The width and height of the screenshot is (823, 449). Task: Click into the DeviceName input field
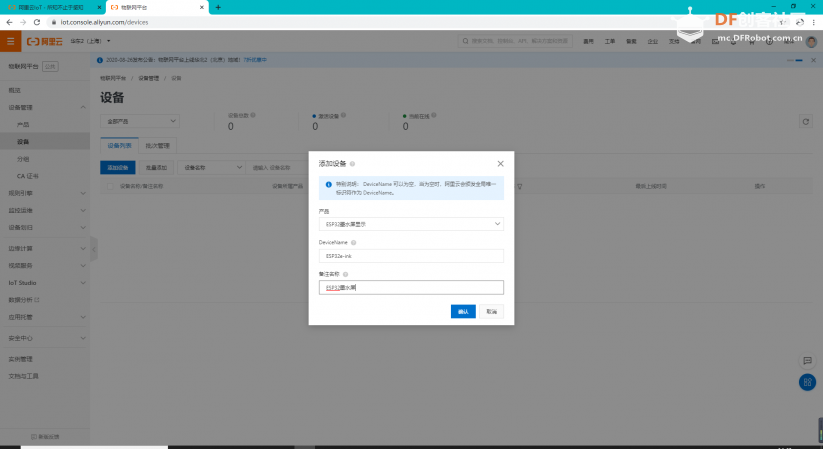click(x=411, y=256)
